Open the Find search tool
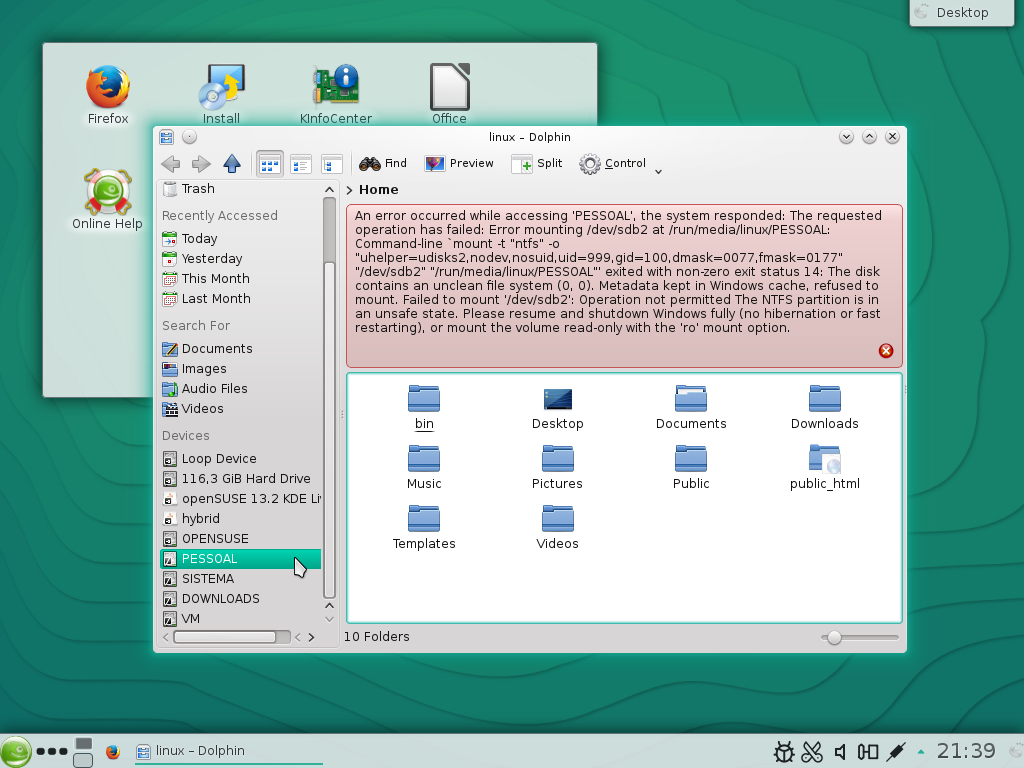The height and width of the screenshot is (768, 1024). pyautogui.click(x=383, y=163)
